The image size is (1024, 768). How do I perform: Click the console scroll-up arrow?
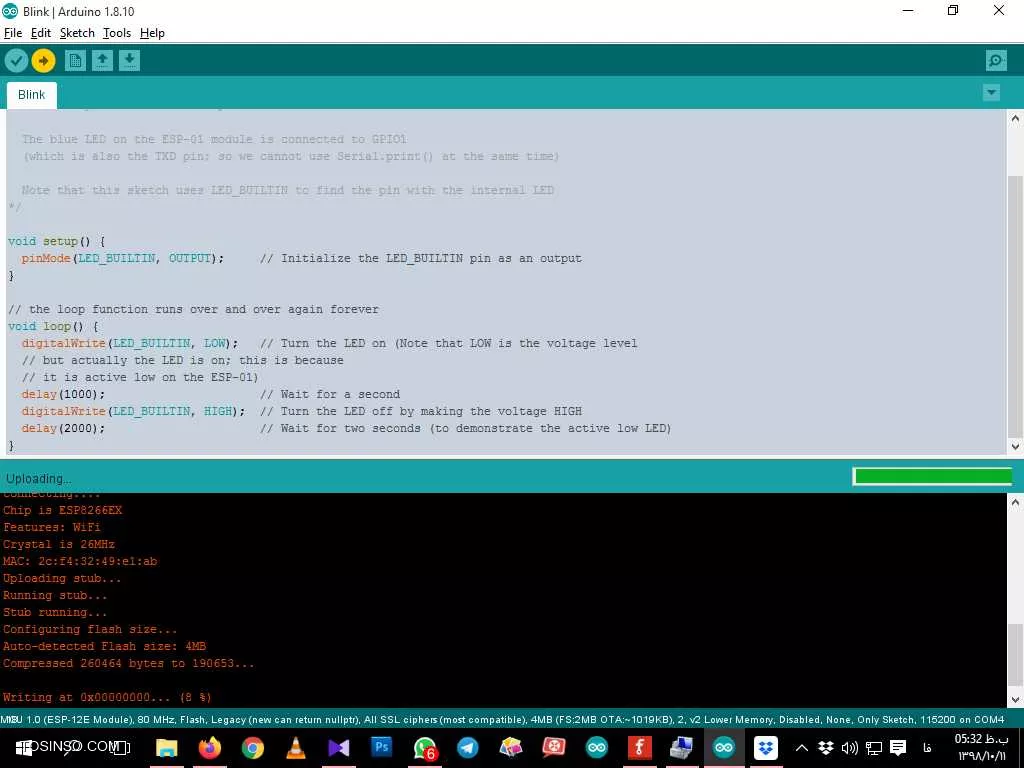click(x=1015, y=502)
